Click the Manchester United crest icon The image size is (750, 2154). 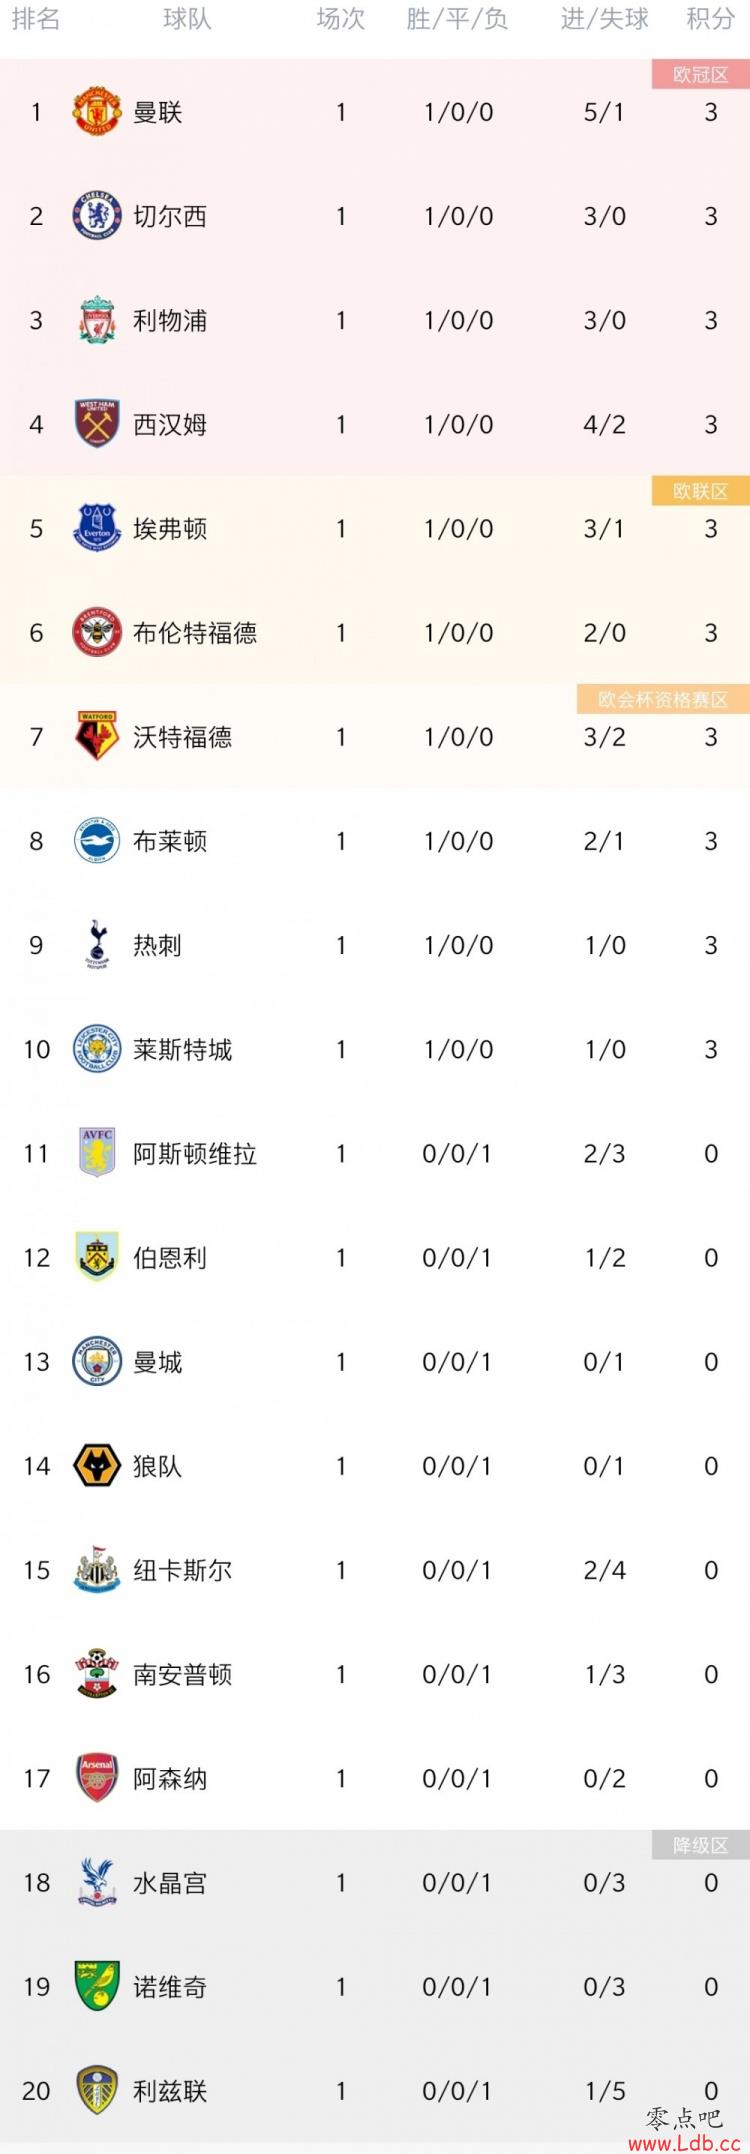[x=97, y=112]
